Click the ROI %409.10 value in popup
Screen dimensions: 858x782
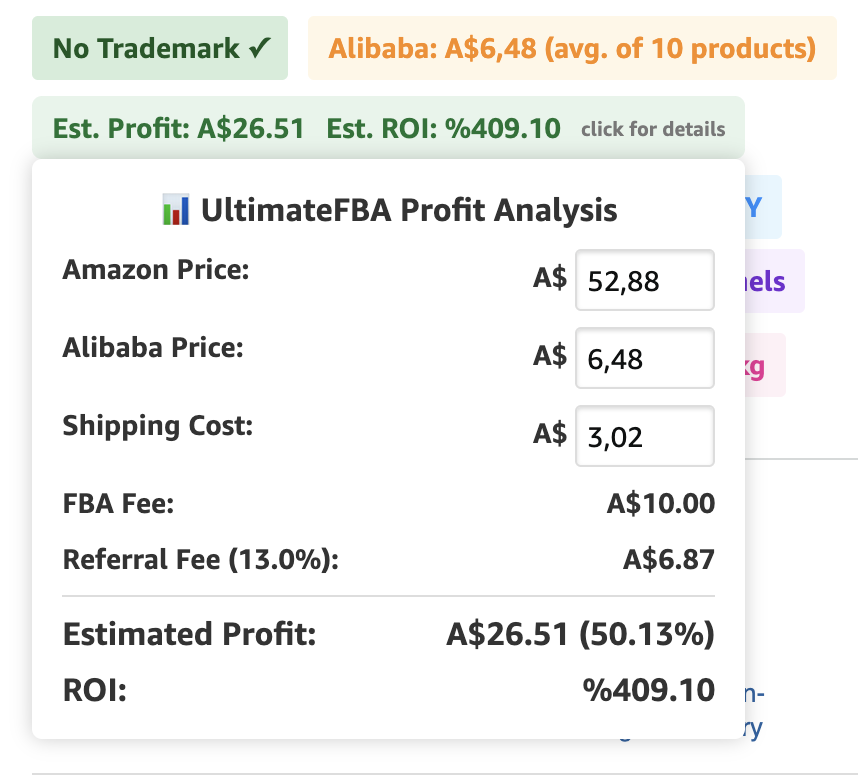tap(649, 690)
